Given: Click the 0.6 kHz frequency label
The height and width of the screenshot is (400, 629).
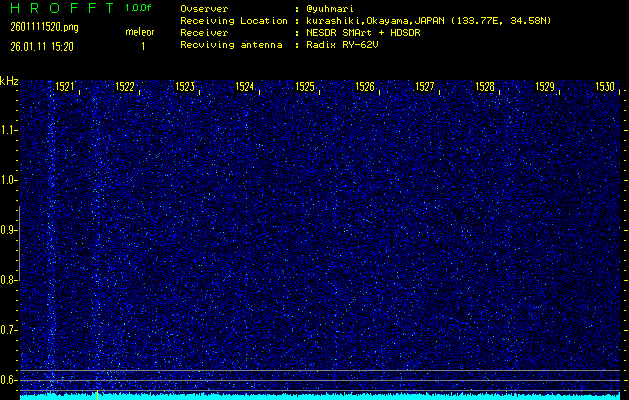Looking at the screenshot, I should click(9, 379).
